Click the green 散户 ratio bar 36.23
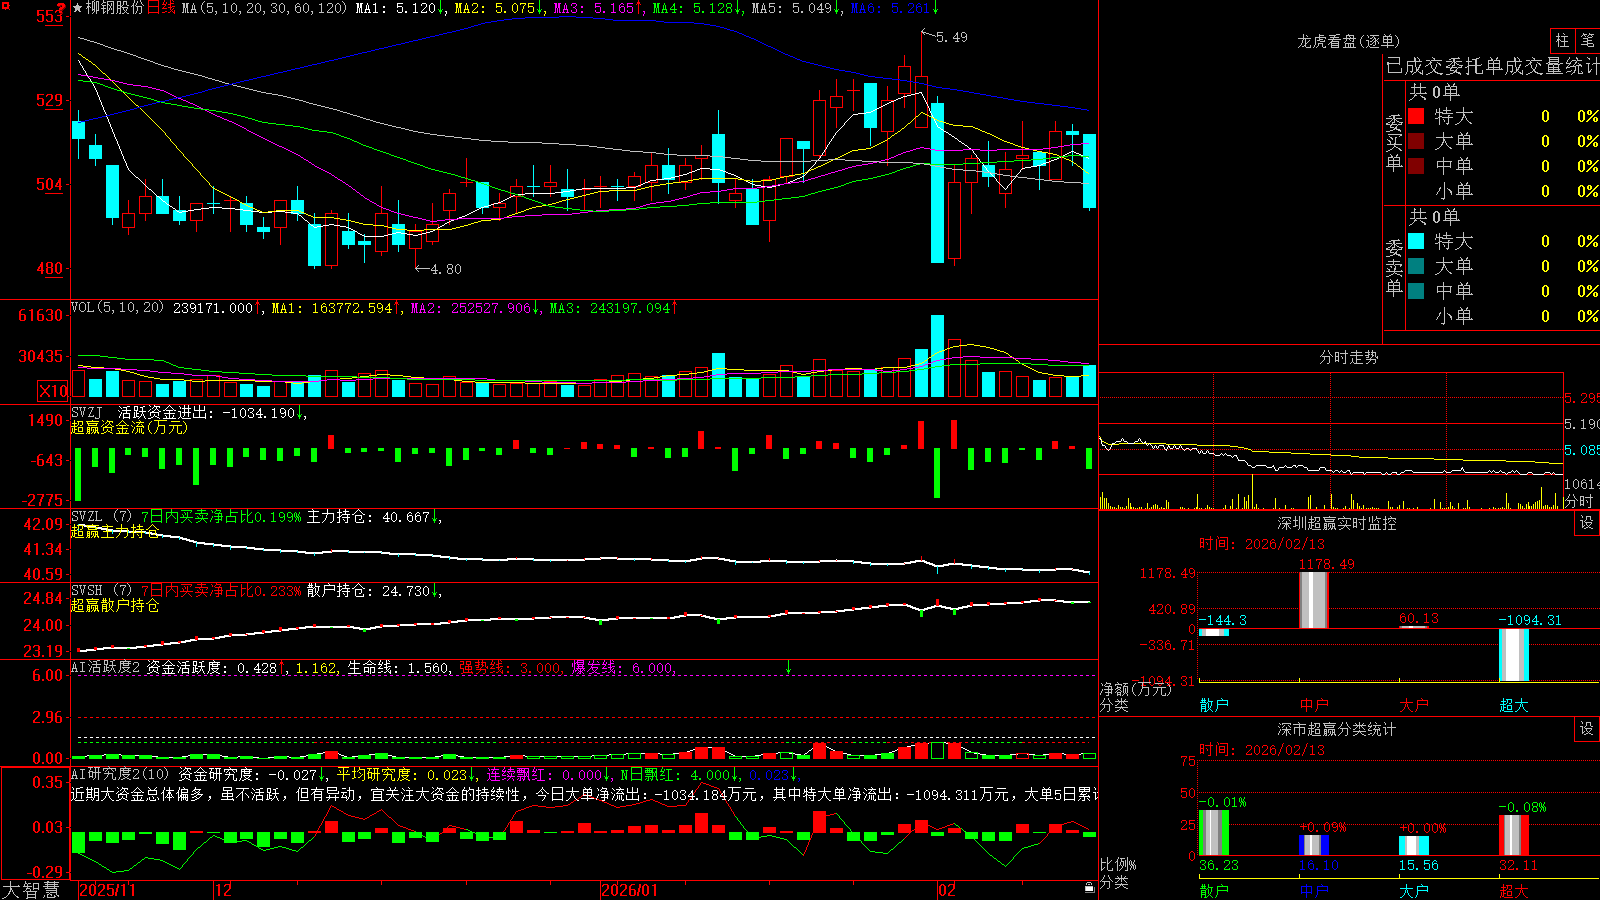Viewport: 1600px width, 900px height. click(1214, 833)
